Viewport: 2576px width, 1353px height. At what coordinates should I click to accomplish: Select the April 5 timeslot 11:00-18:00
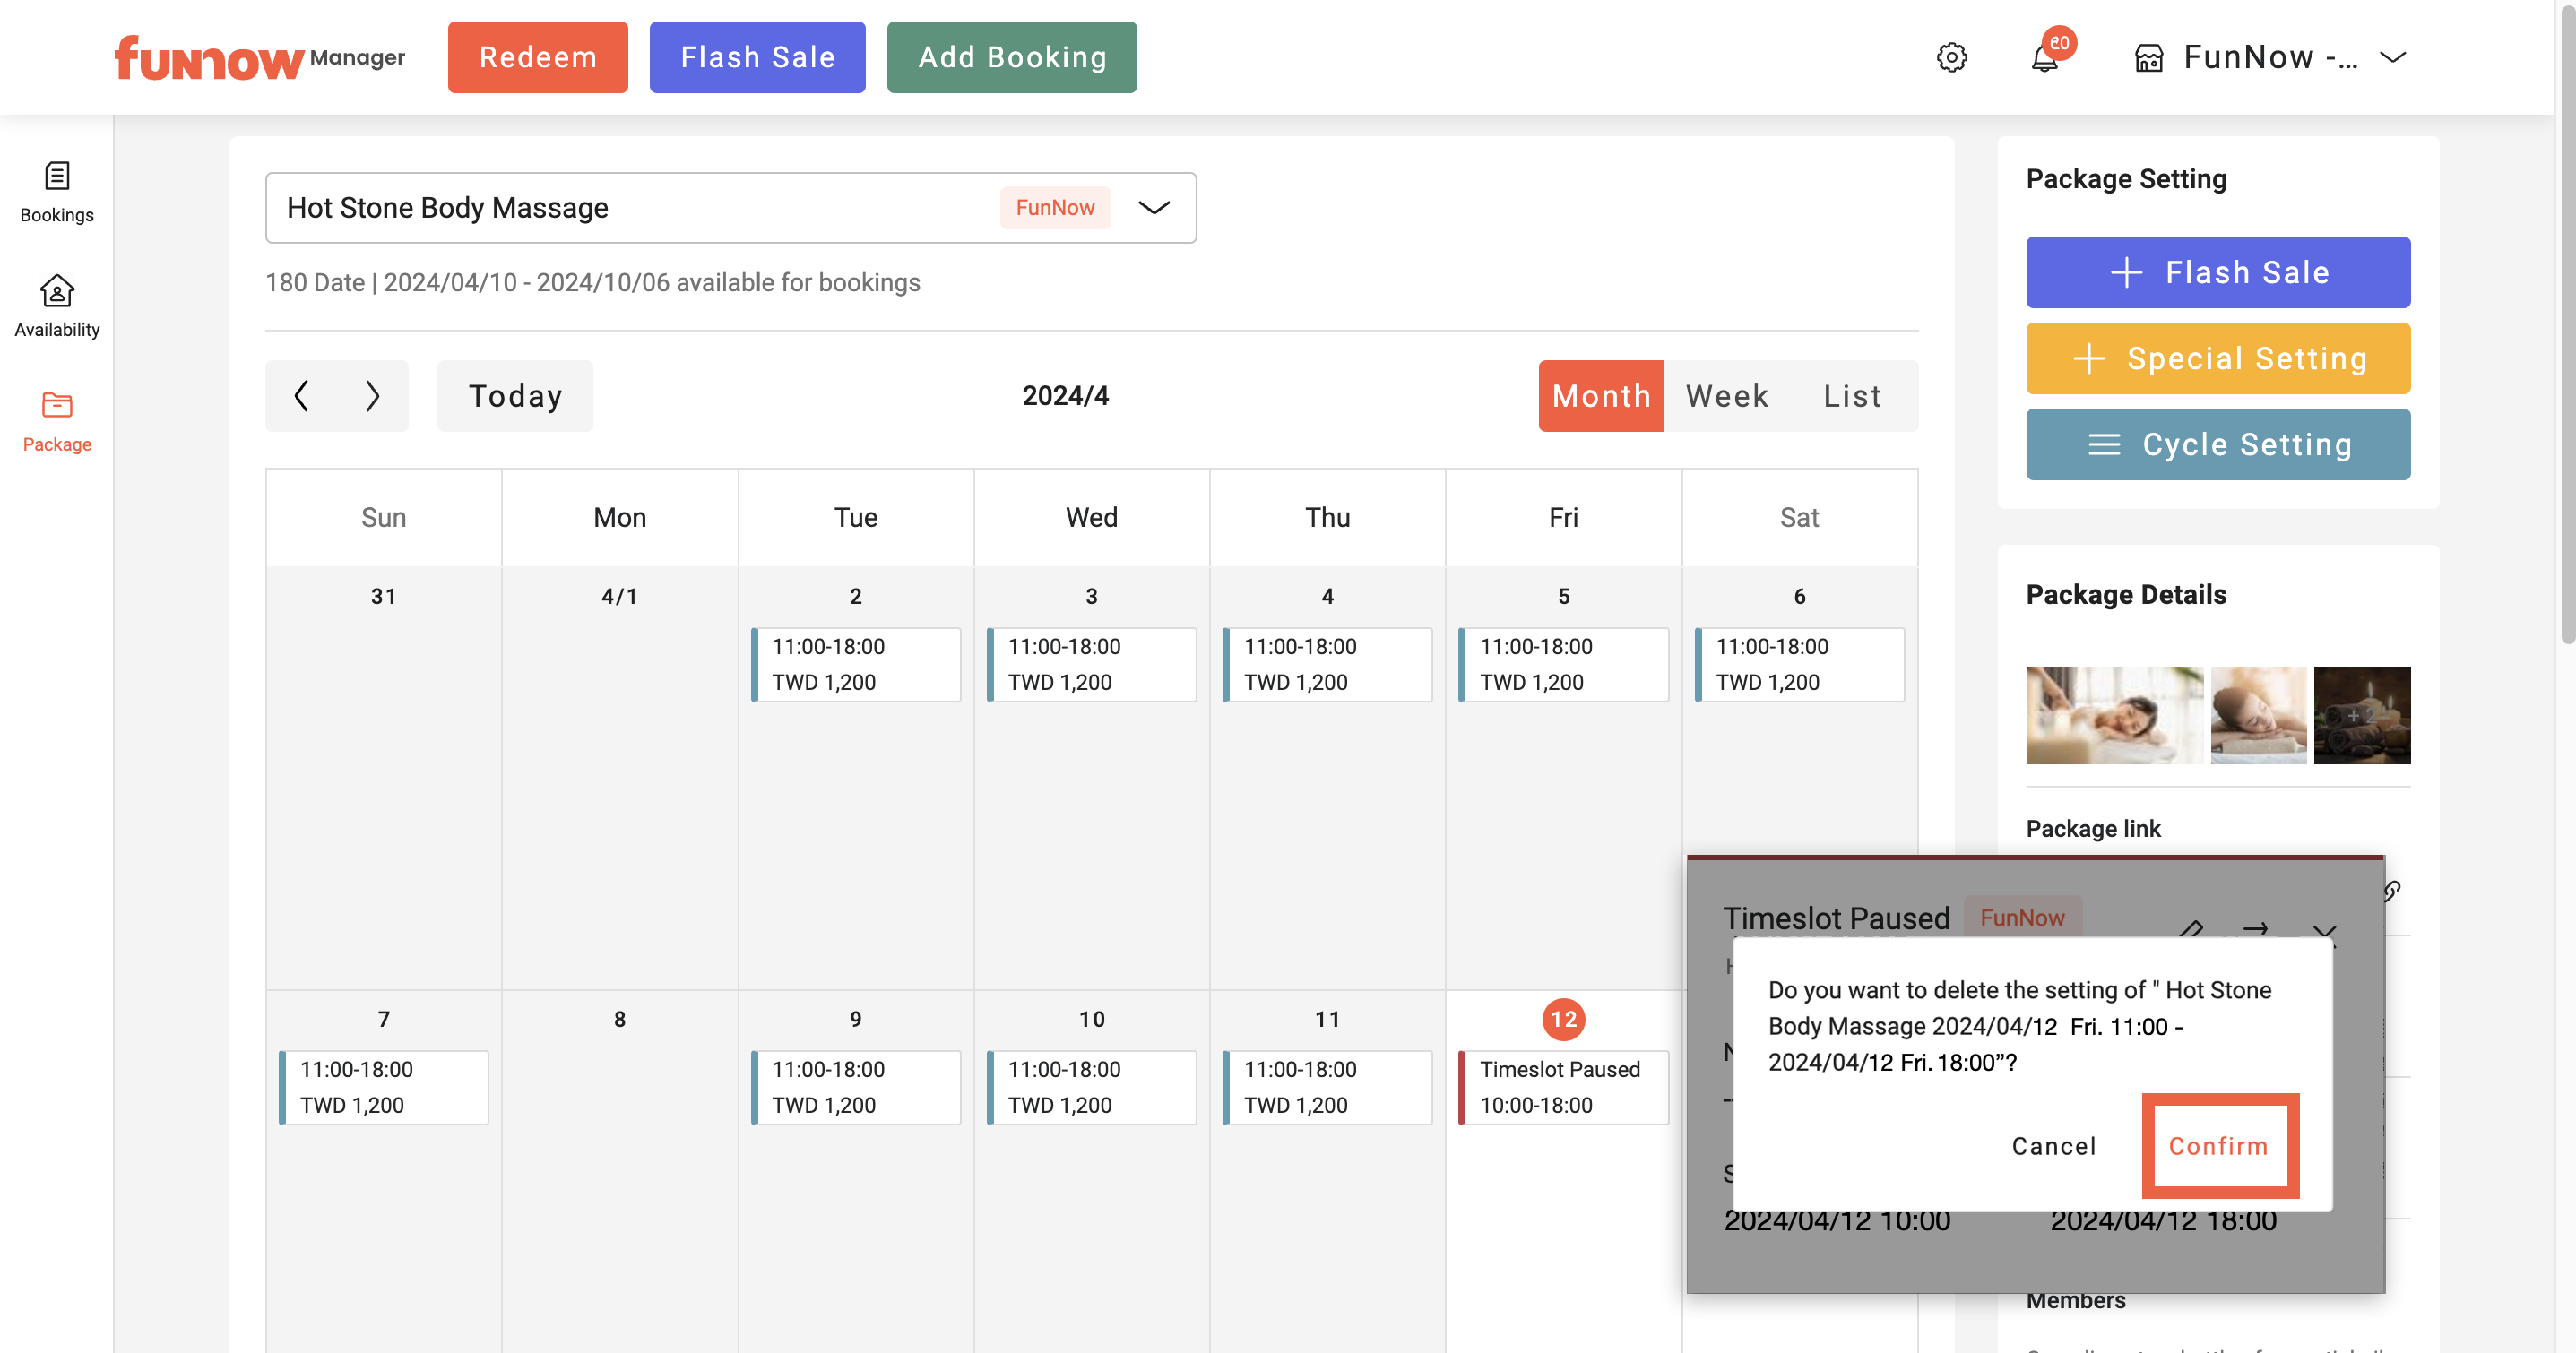[1564, 664]
